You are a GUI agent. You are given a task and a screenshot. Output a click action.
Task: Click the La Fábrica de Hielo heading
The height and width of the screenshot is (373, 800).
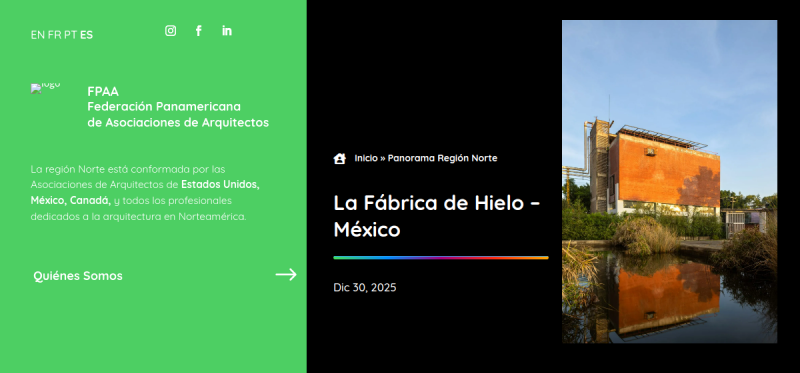point(437,216)
